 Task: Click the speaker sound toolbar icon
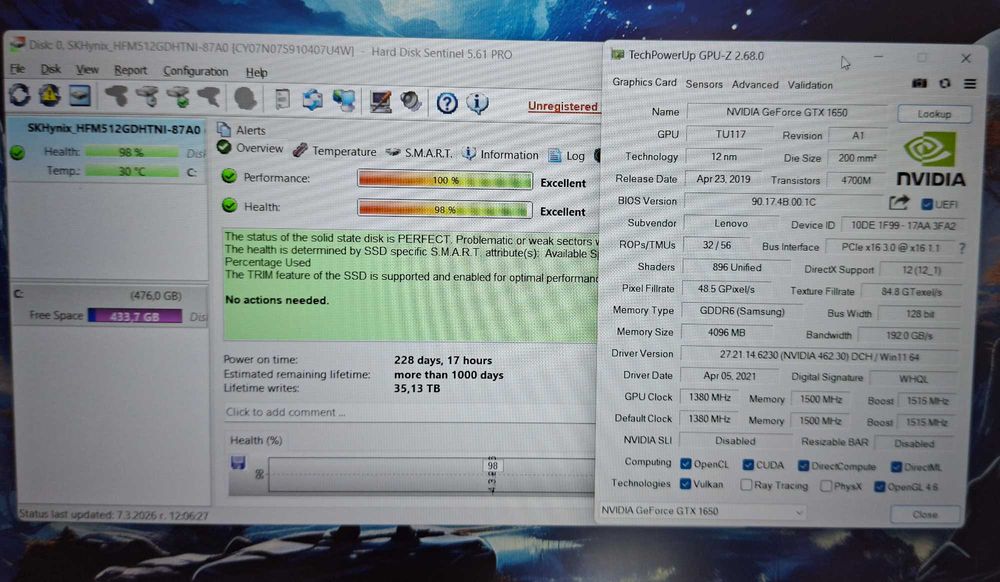tap(410, 101)
